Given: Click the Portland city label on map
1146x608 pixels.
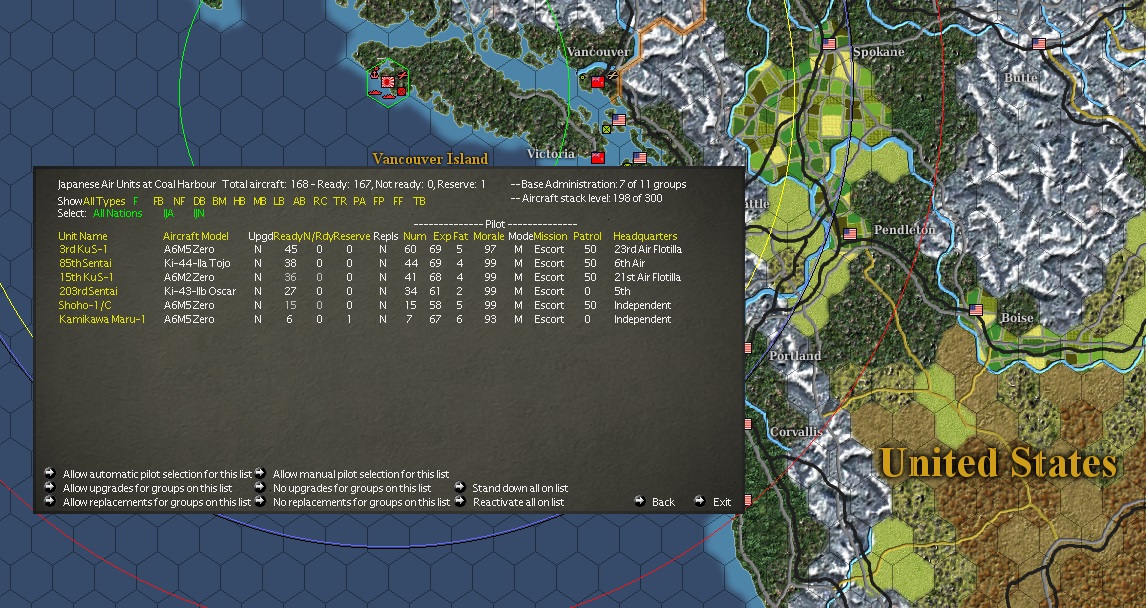Looking at the screenshot, I should click(x=794, y=355).
